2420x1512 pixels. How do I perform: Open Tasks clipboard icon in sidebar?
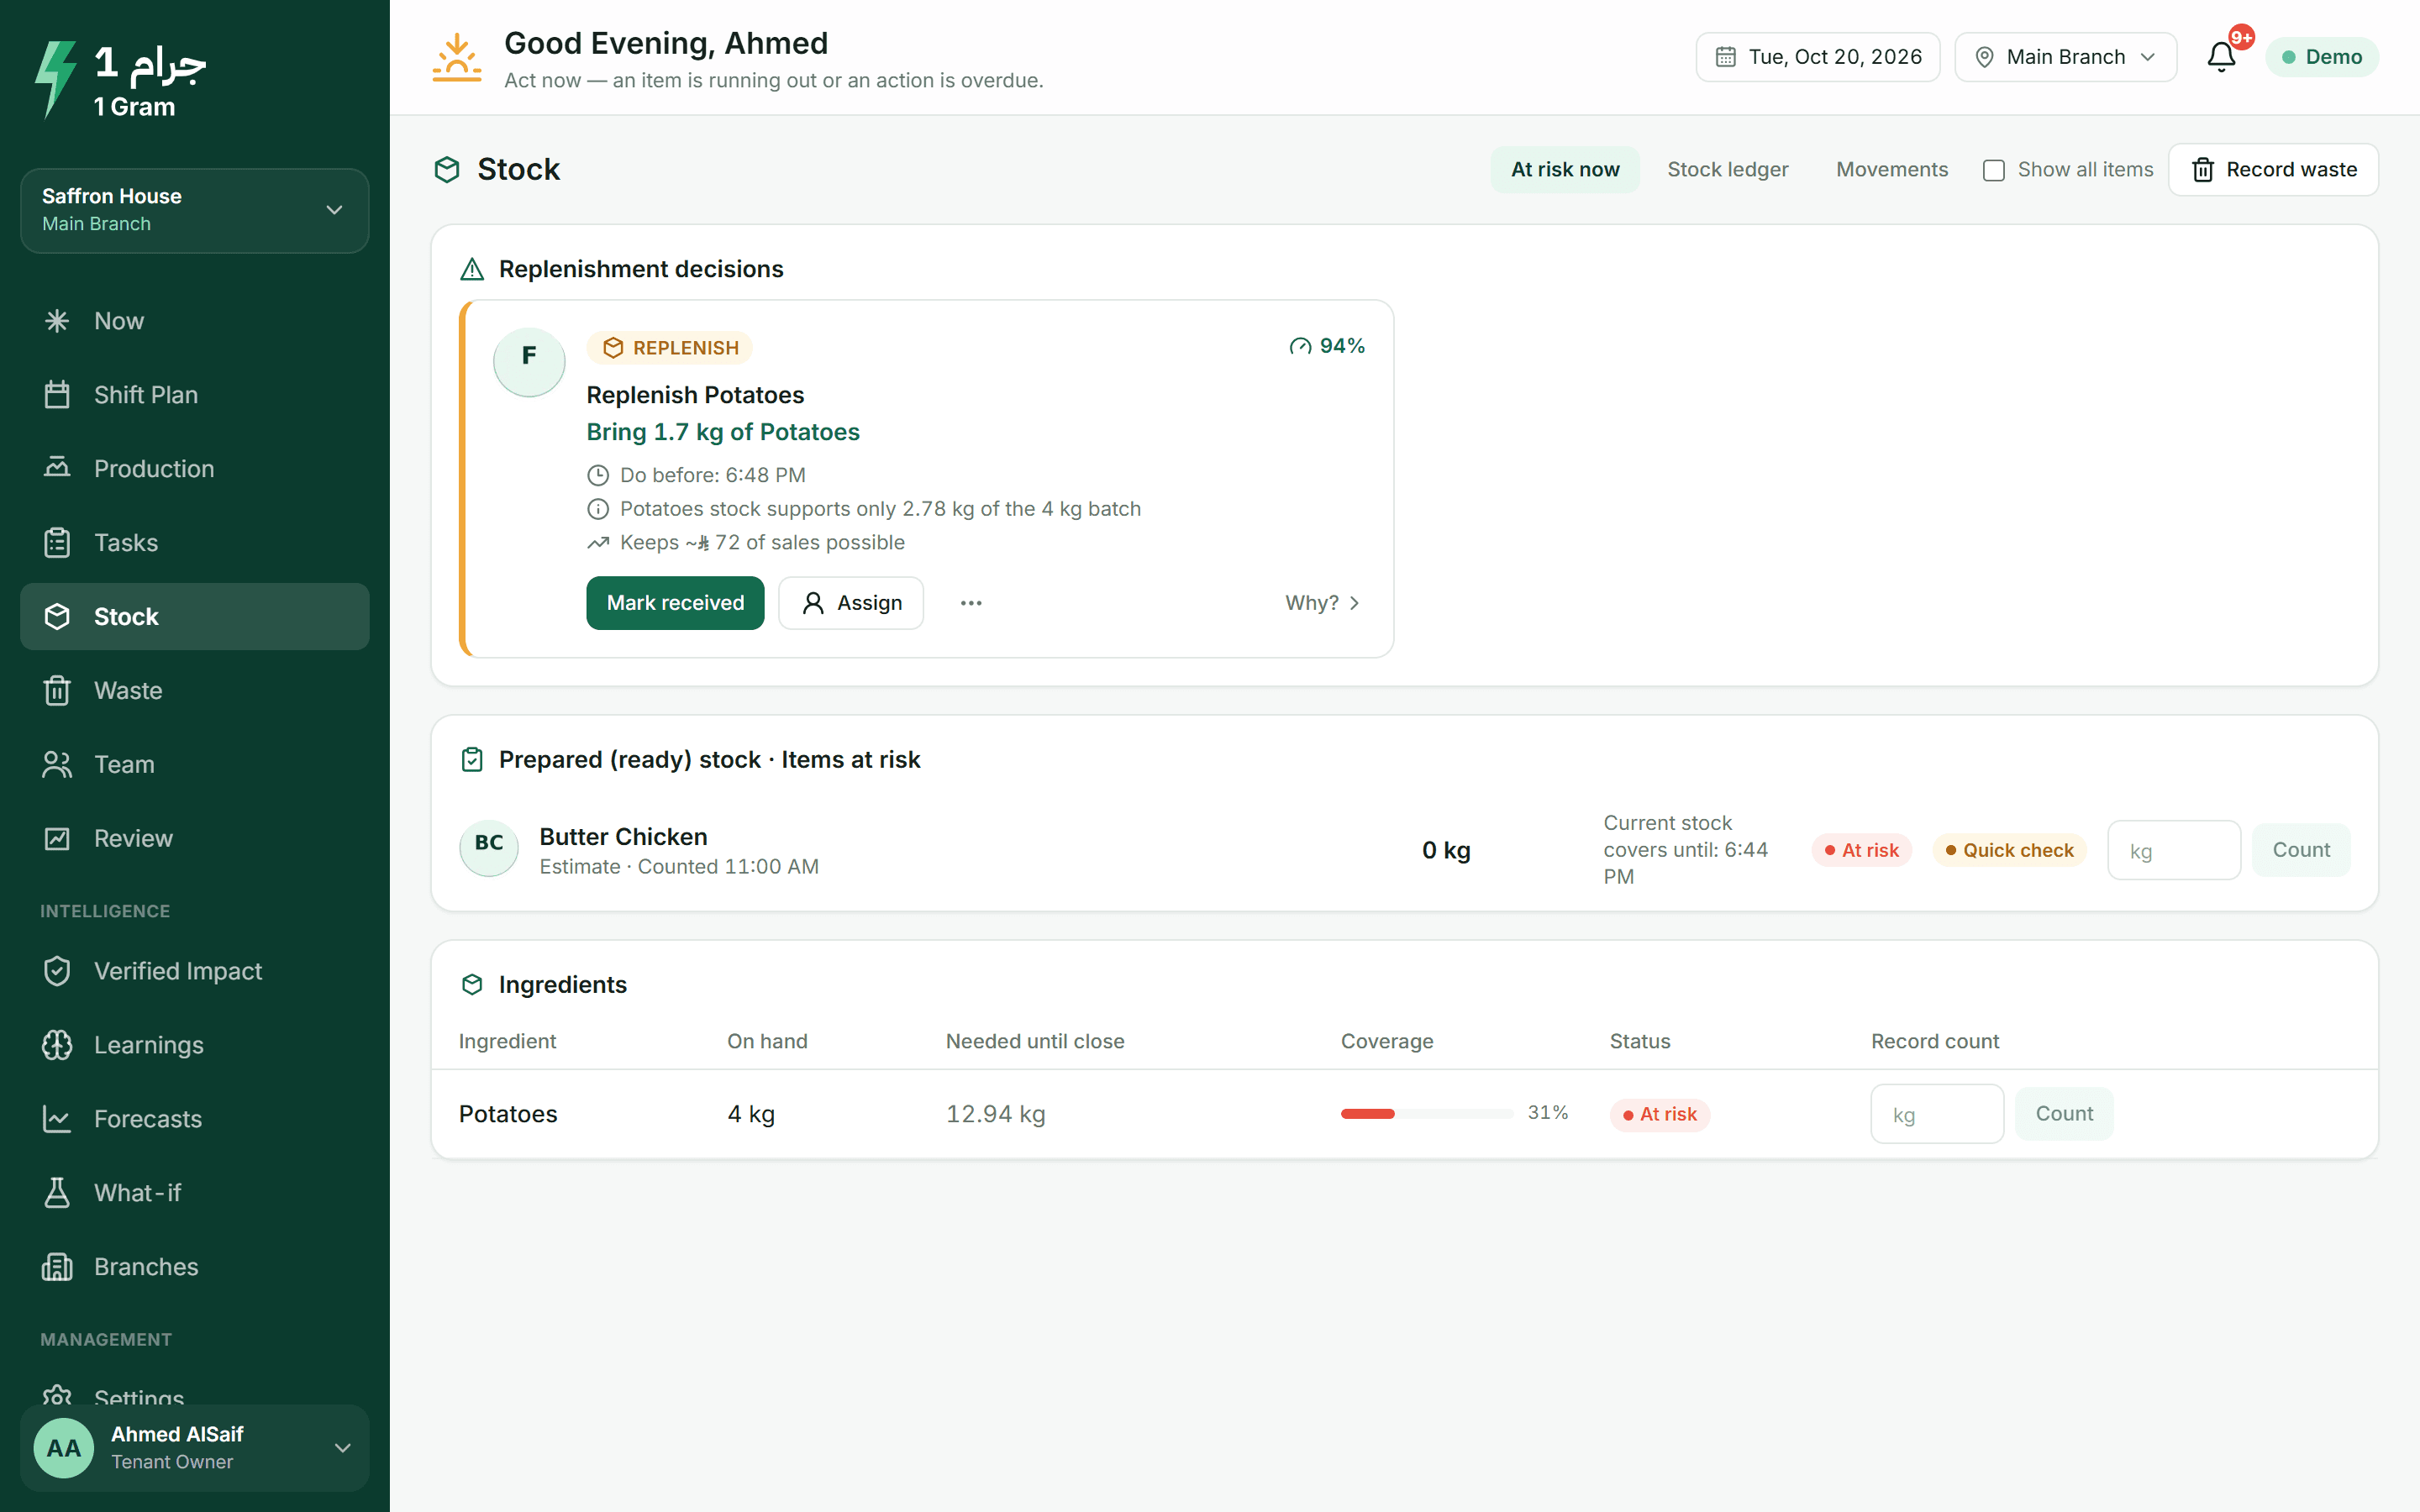(57, 542)
